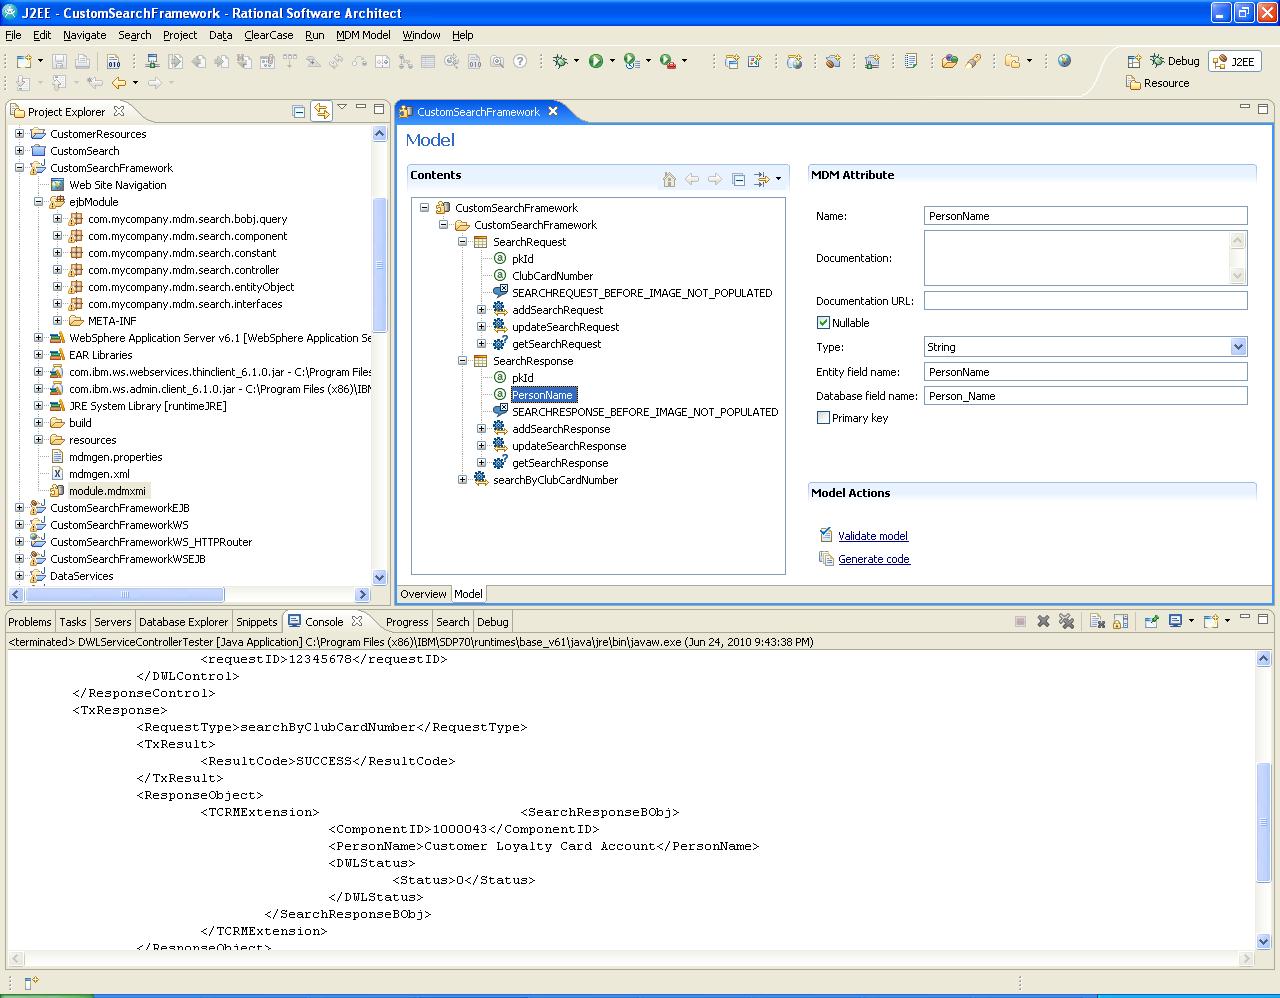Toggle the Nullable checkbox
Screen dimensions: 1280x998
(x=823, y=323)
